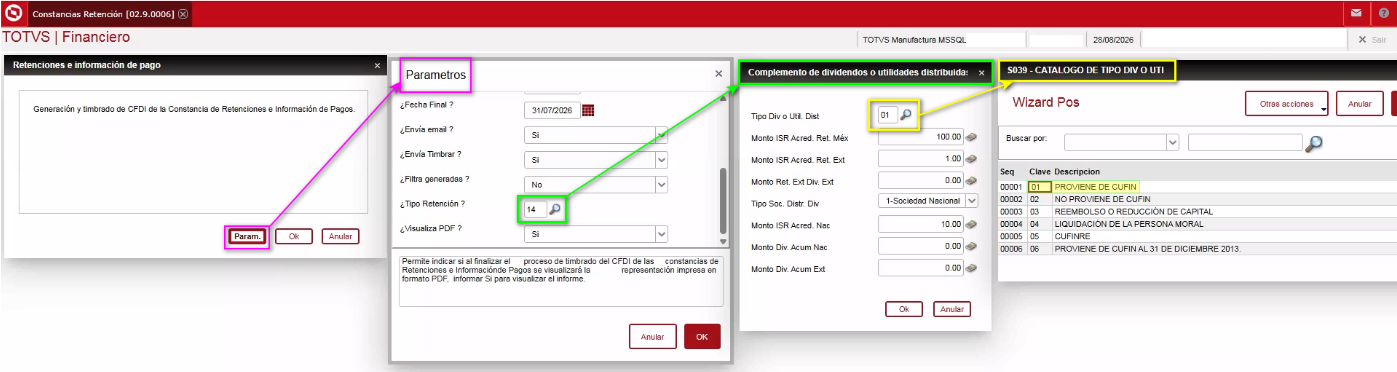Expand the ¿Filtra generadas? dropdown
Image resolution: width=1397 pixels, height=372 pixels.
[661, 184]
